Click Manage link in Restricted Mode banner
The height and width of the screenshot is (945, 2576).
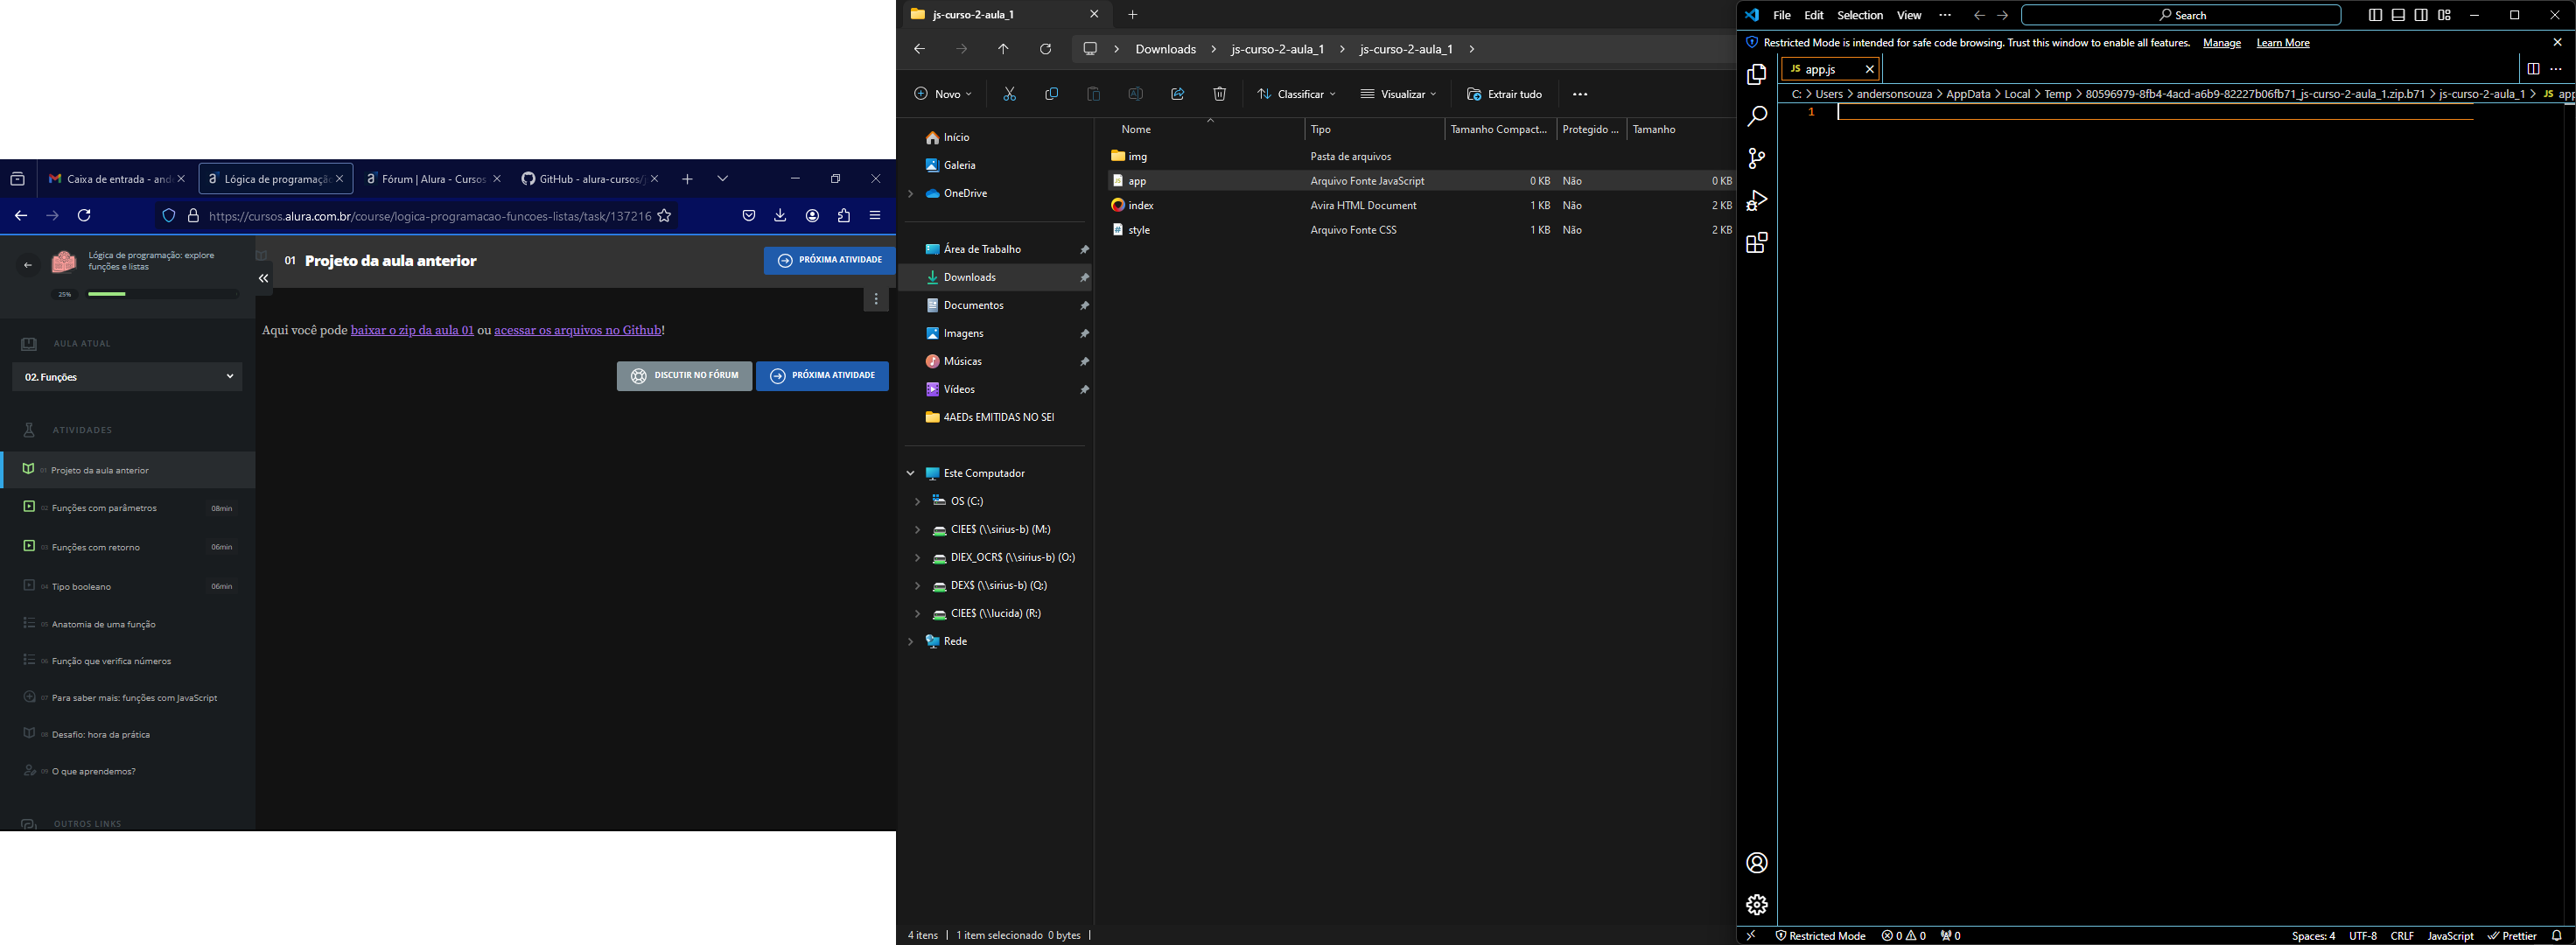click(2221, 43)
